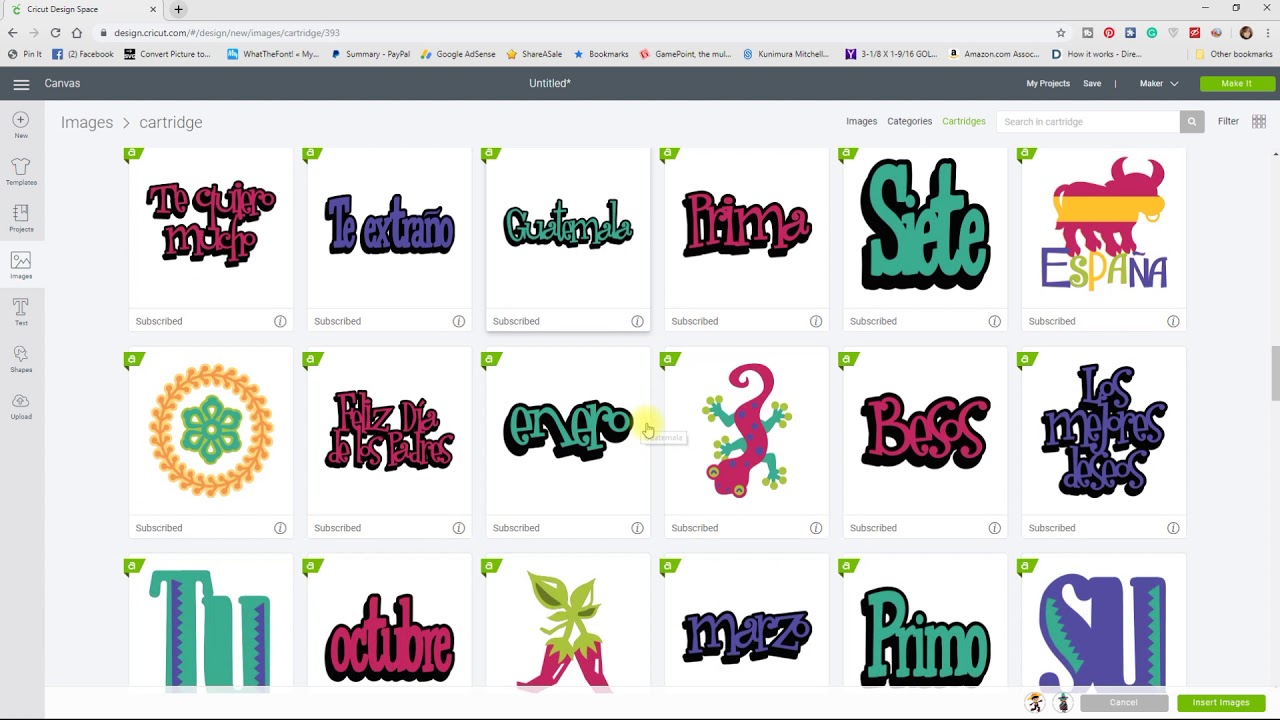Viewport: 1280px width, 720px height.
Task: Open the Shapes tool in sidebar
Action: coord(21,359)
